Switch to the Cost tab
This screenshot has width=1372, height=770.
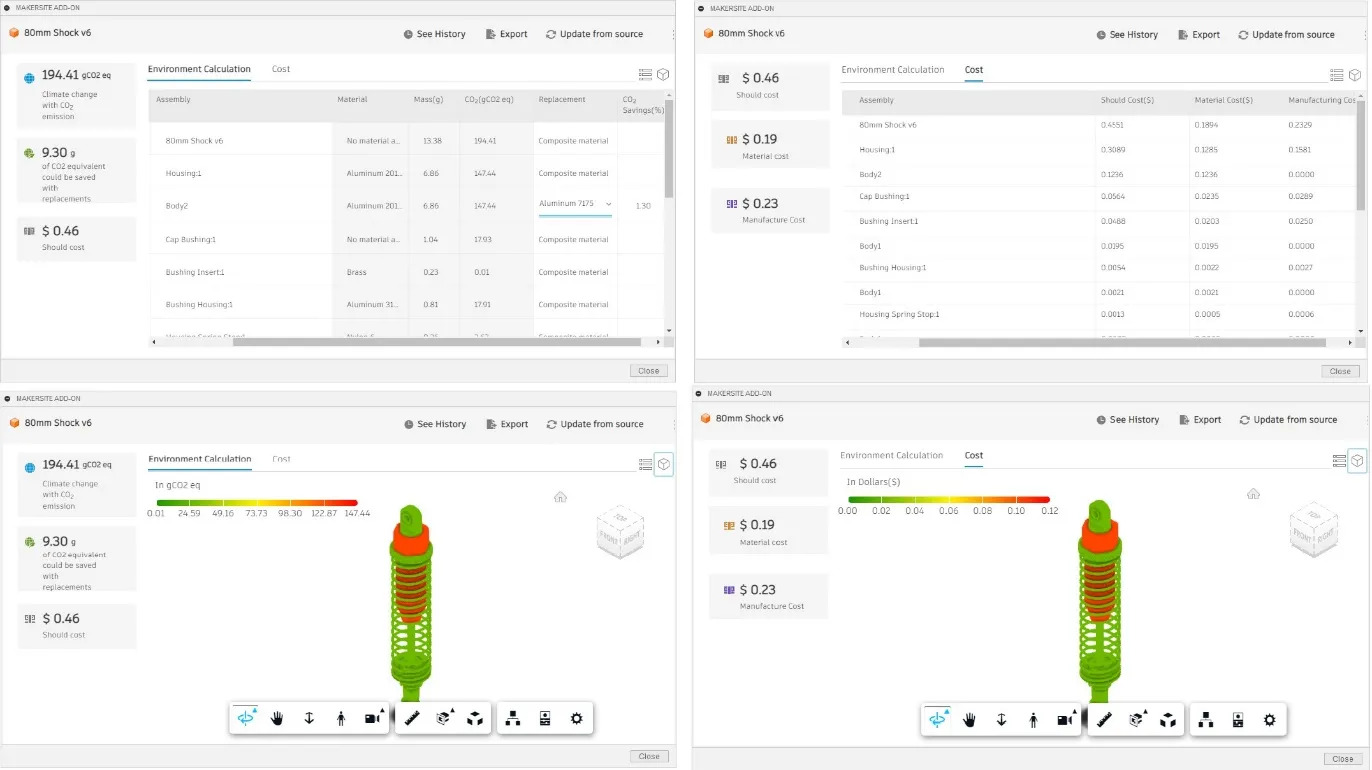coord(281,69)
